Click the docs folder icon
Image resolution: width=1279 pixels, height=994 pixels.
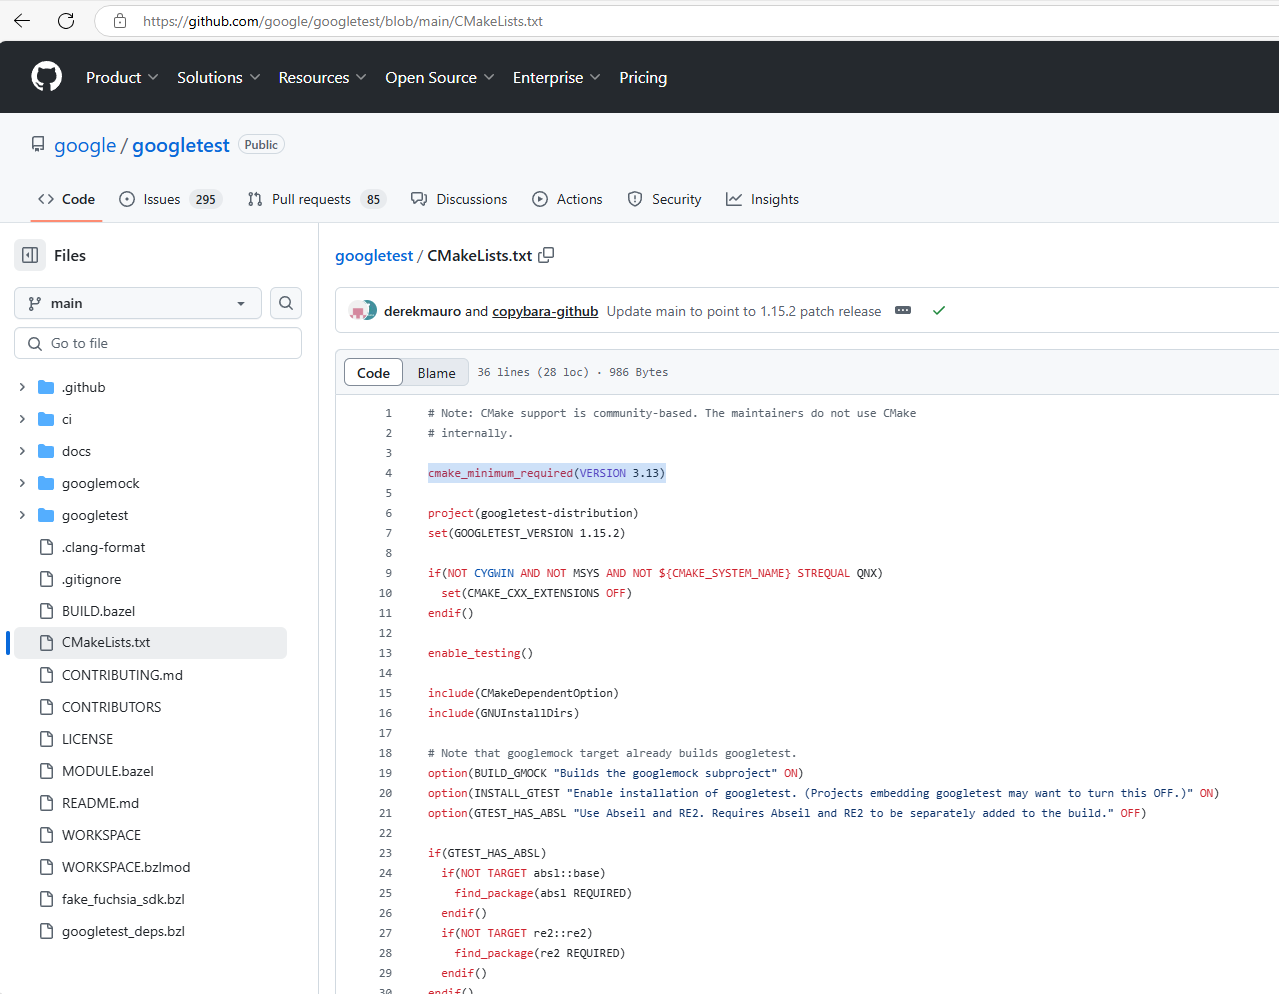[46, 451]
